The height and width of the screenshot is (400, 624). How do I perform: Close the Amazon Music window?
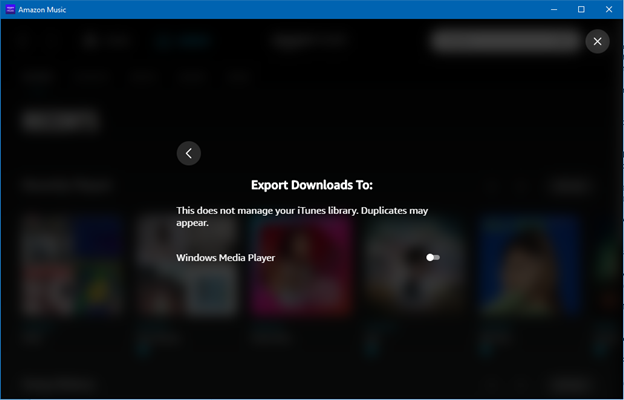click(609, 9)
